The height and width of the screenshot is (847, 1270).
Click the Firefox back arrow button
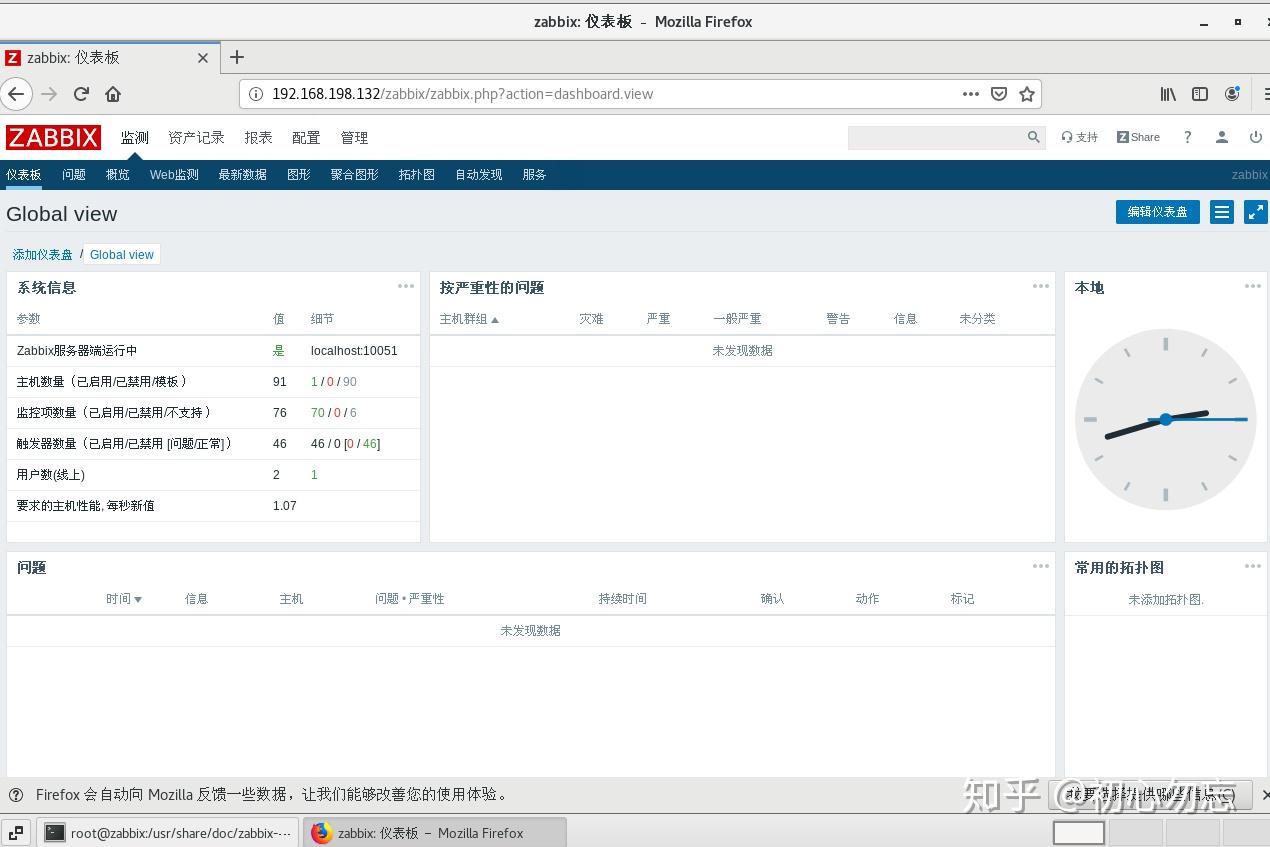click(16, 94)
